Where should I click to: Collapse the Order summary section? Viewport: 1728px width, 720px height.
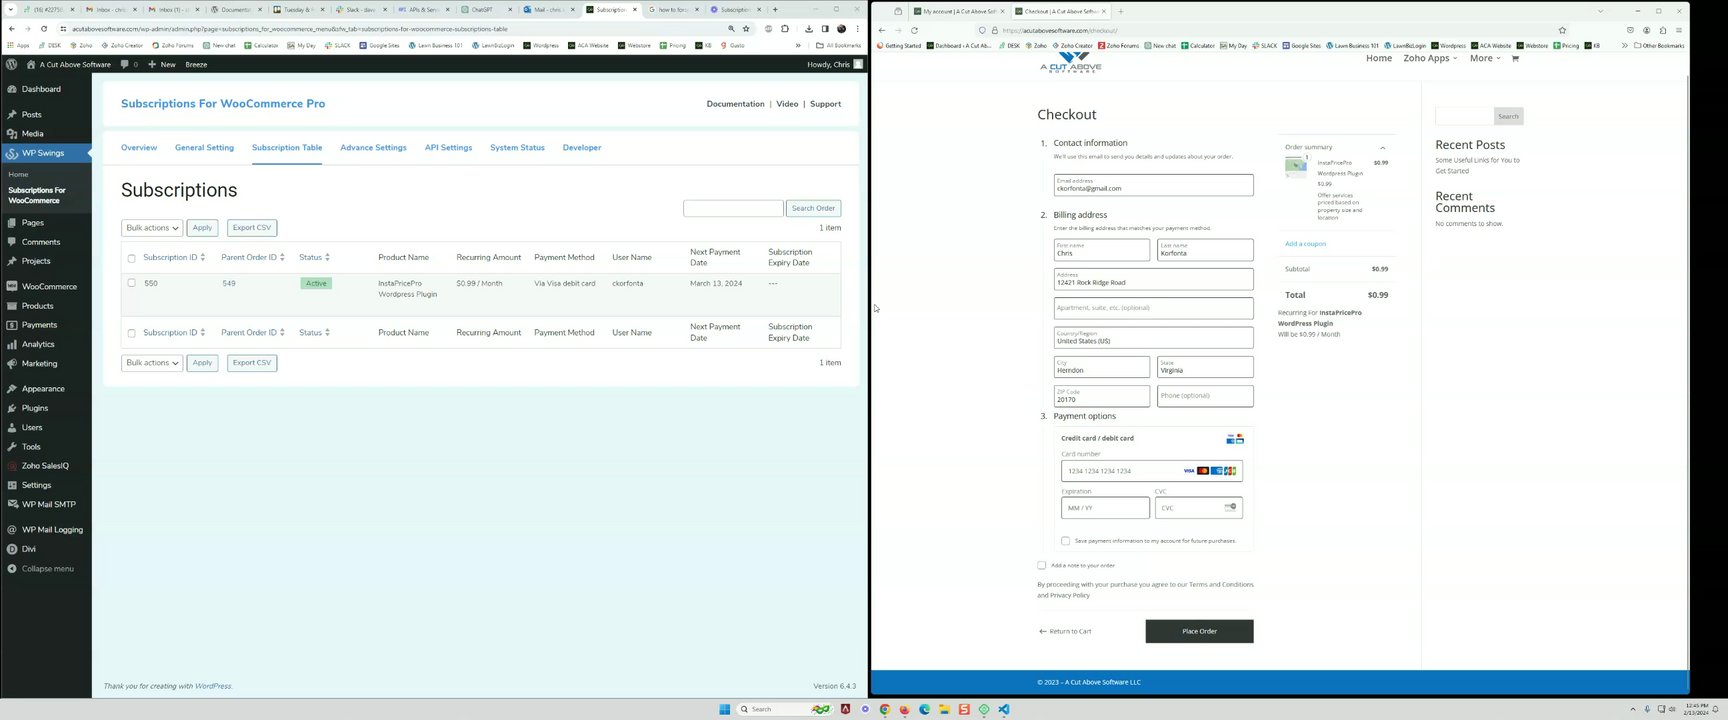1382,148
